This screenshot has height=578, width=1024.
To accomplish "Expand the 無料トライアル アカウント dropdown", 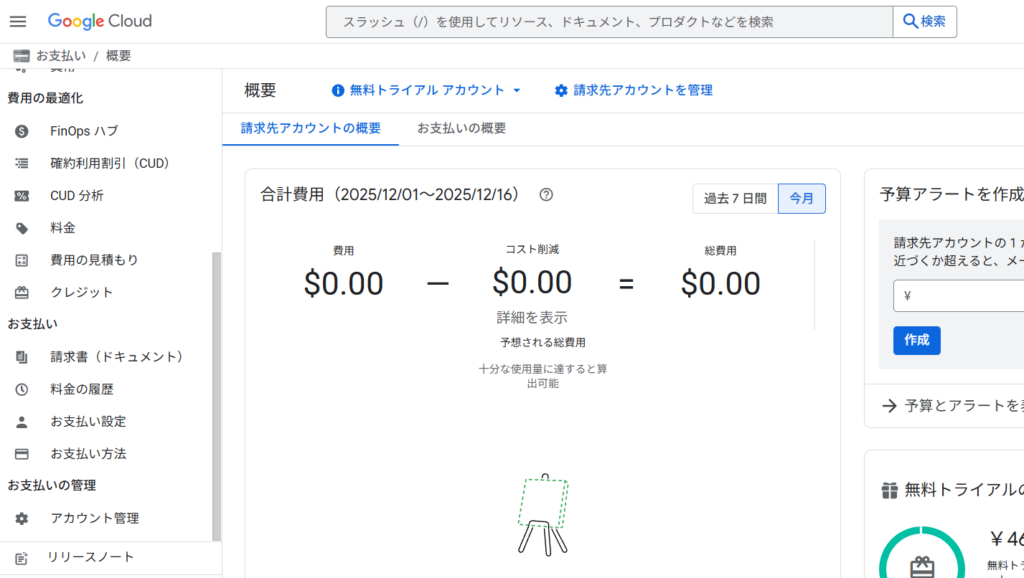I will click(427, 90).
